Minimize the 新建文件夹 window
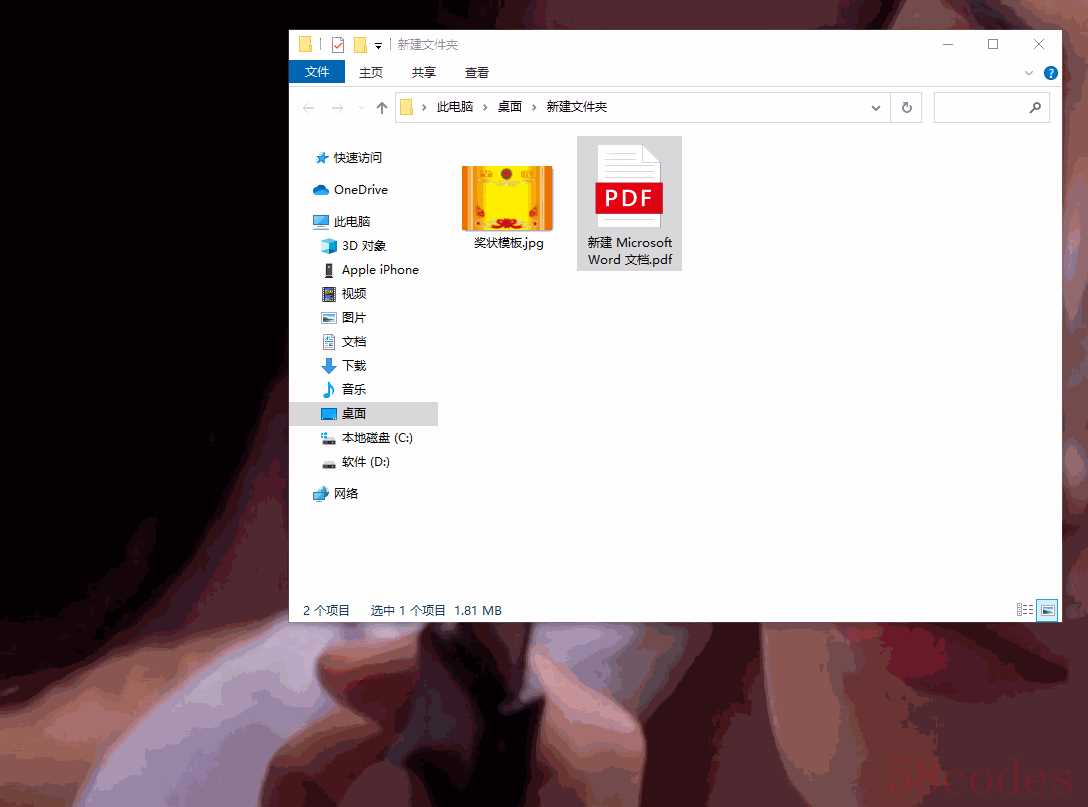The image size is (1088, 807). click(948, 44)
